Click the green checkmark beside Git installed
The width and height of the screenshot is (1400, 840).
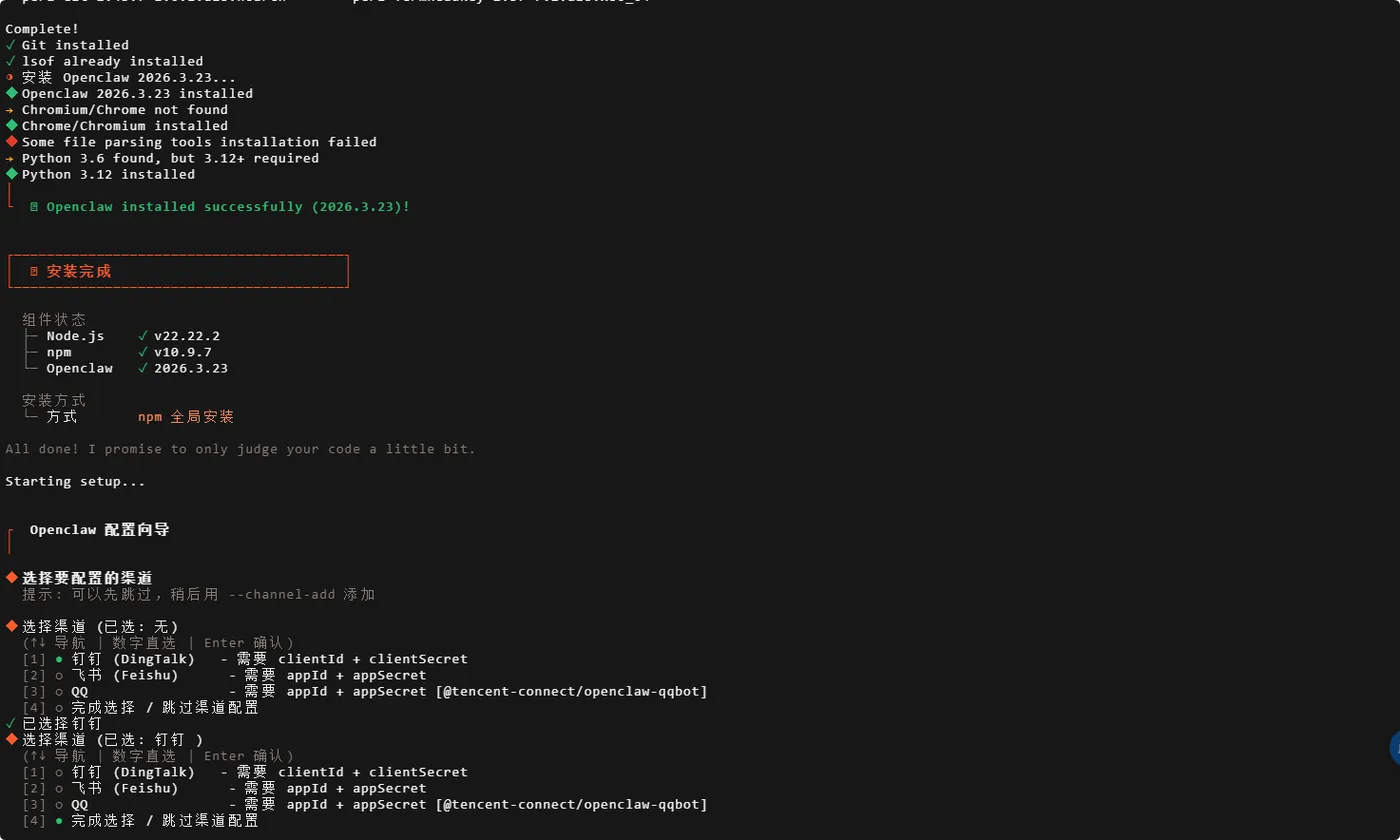point(10,45)
